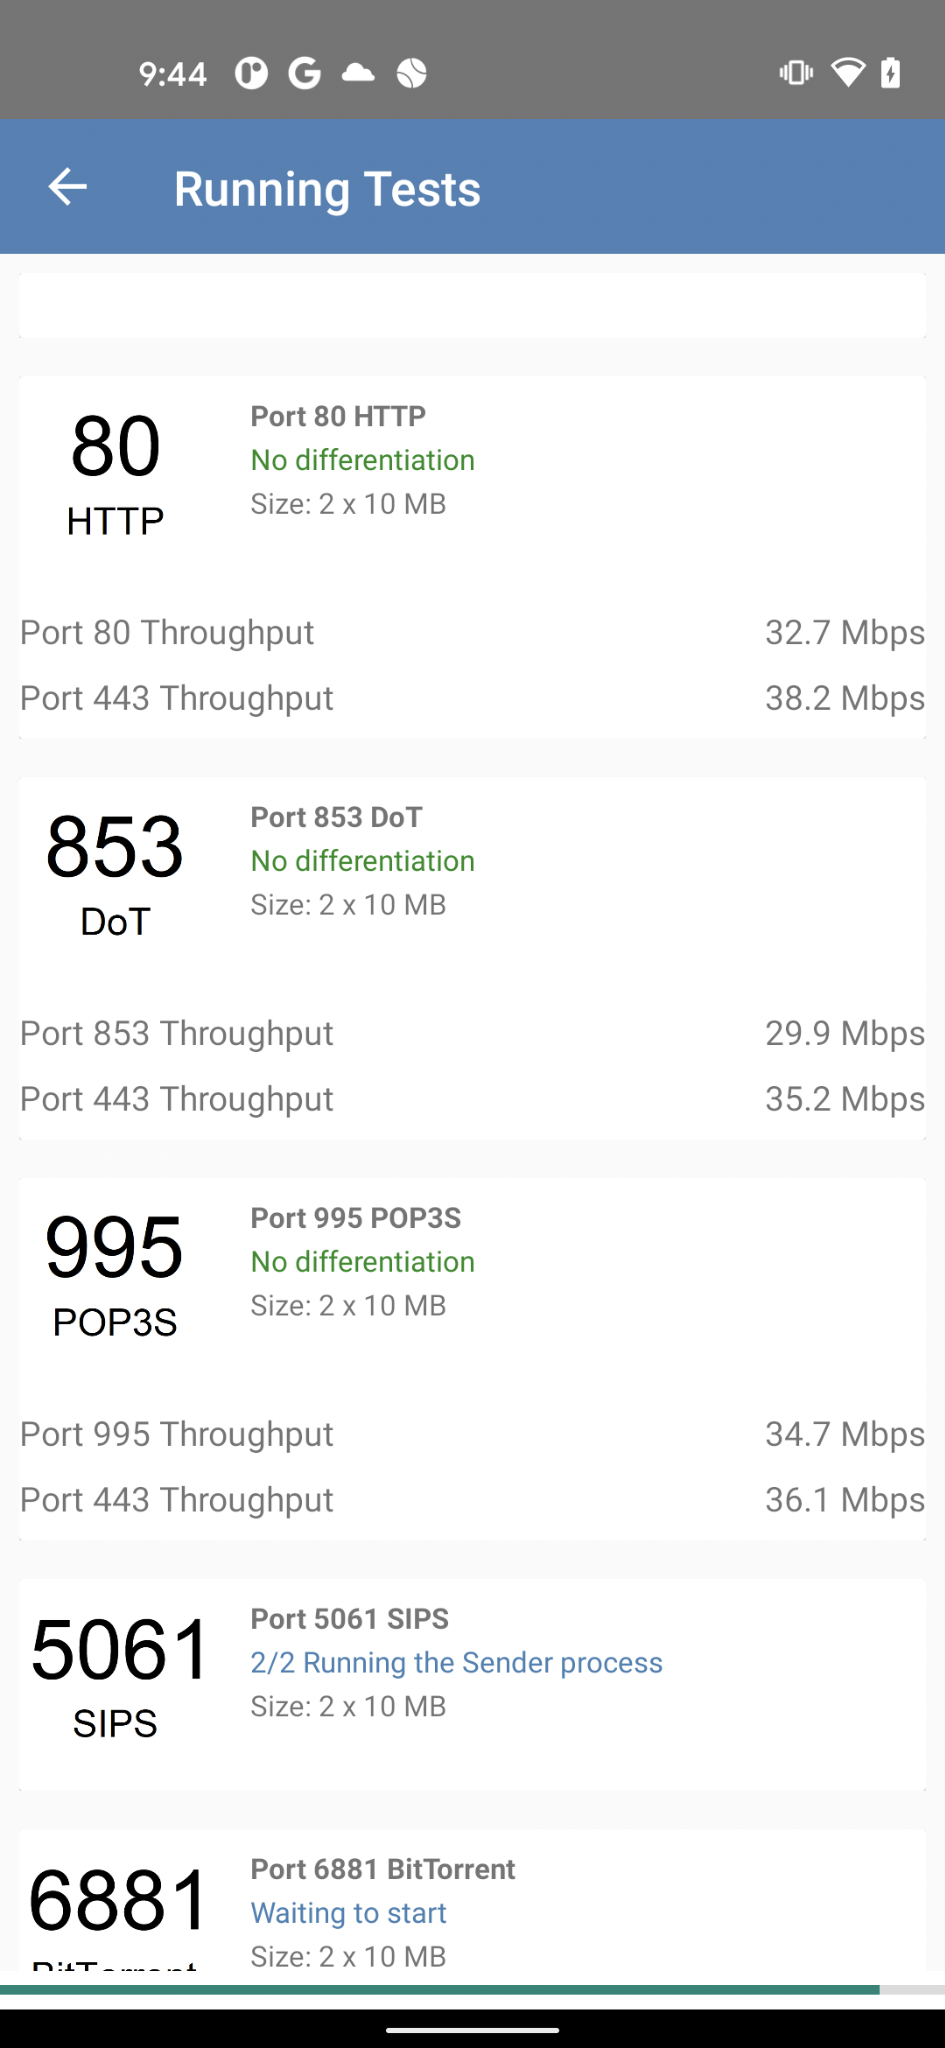This screenshot has width=945, height=2048.
Task: Click the large 995 POP3S port badge
Action: (x=115, y=1275)
